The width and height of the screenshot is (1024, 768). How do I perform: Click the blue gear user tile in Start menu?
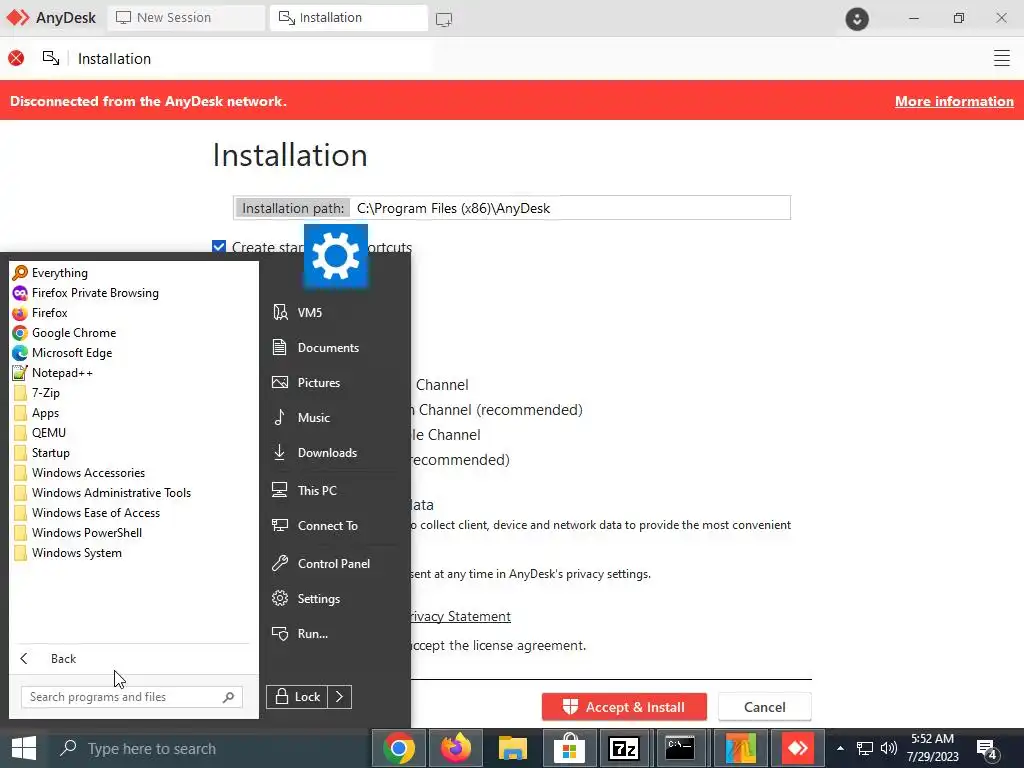pos(336,256)
